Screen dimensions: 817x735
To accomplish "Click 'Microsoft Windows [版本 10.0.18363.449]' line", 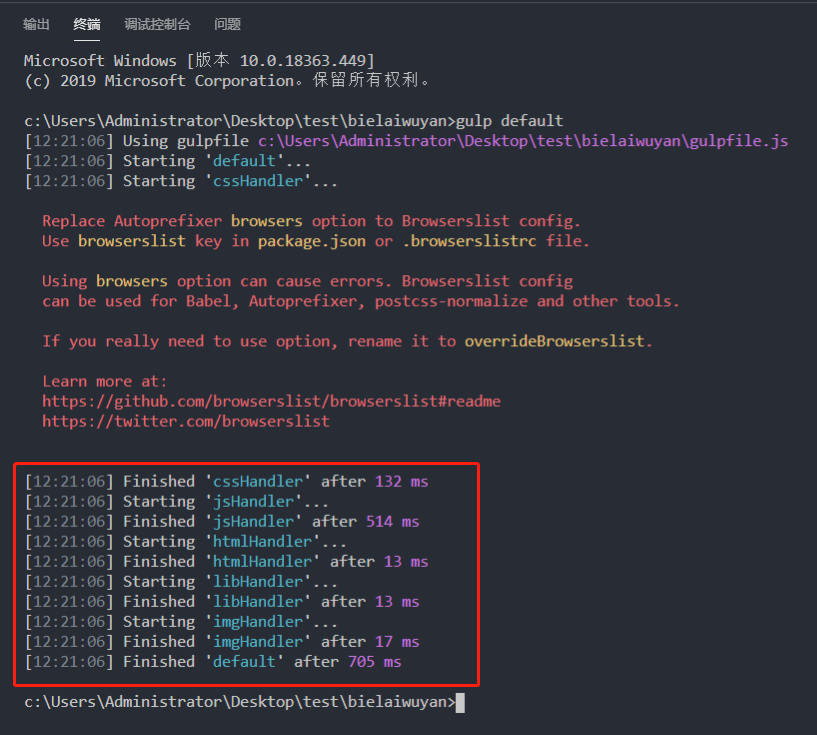I will pyautogui.click(x=199, y=61).
